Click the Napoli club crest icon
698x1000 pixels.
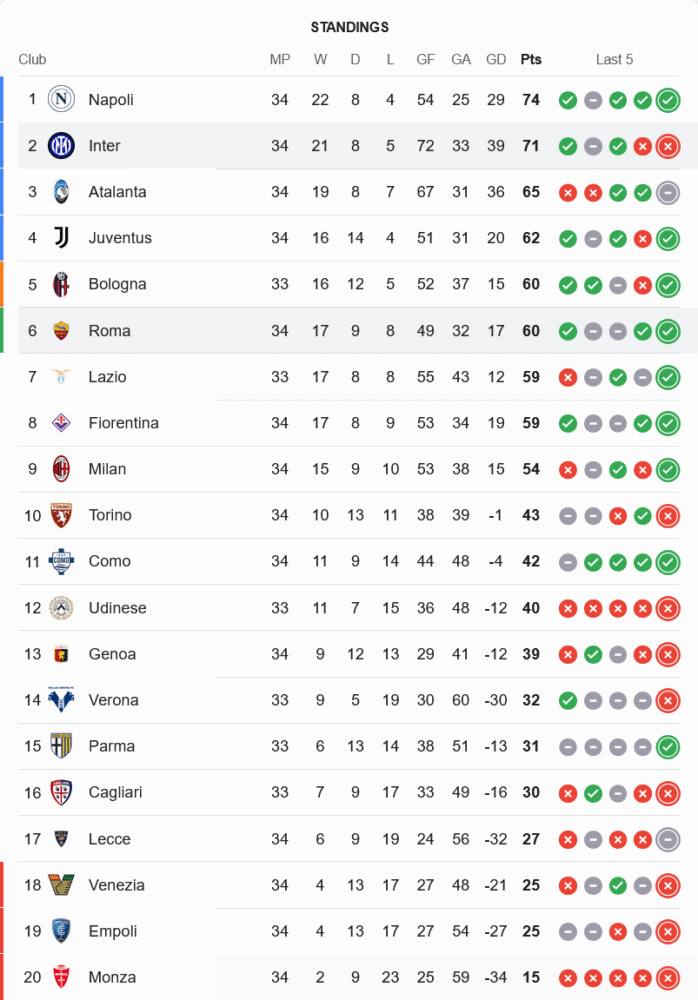point(61,99)
